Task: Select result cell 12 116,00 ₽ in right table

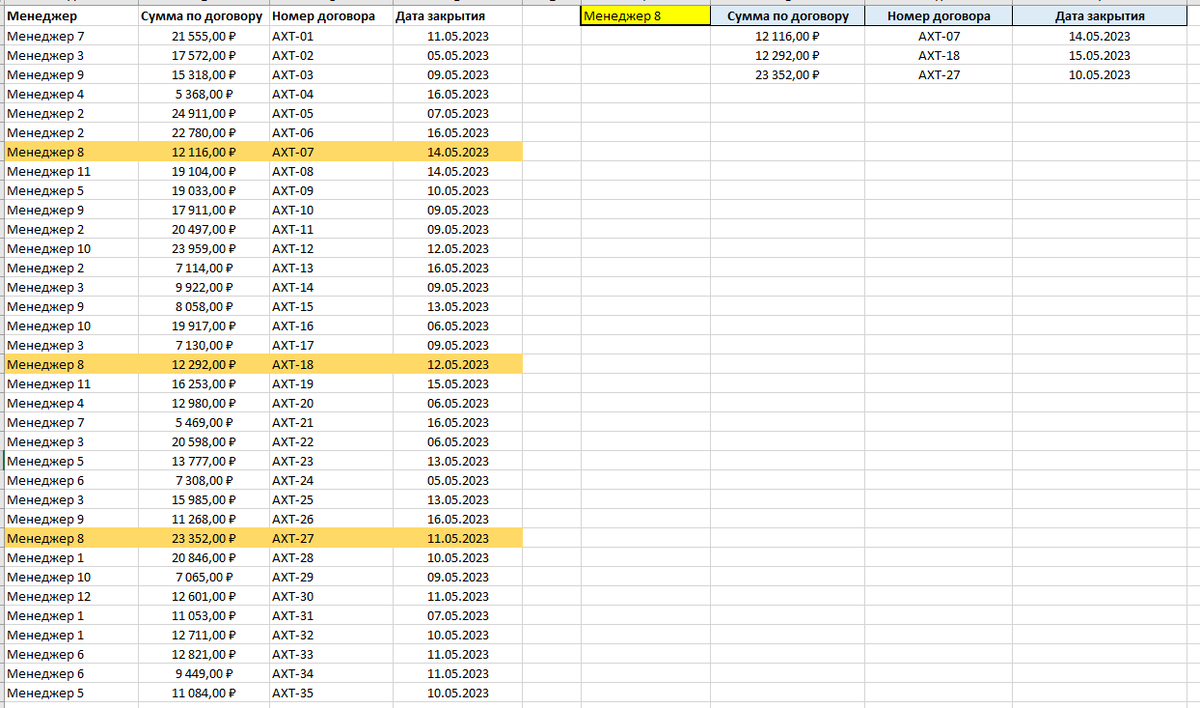Action: coord(788,36)
